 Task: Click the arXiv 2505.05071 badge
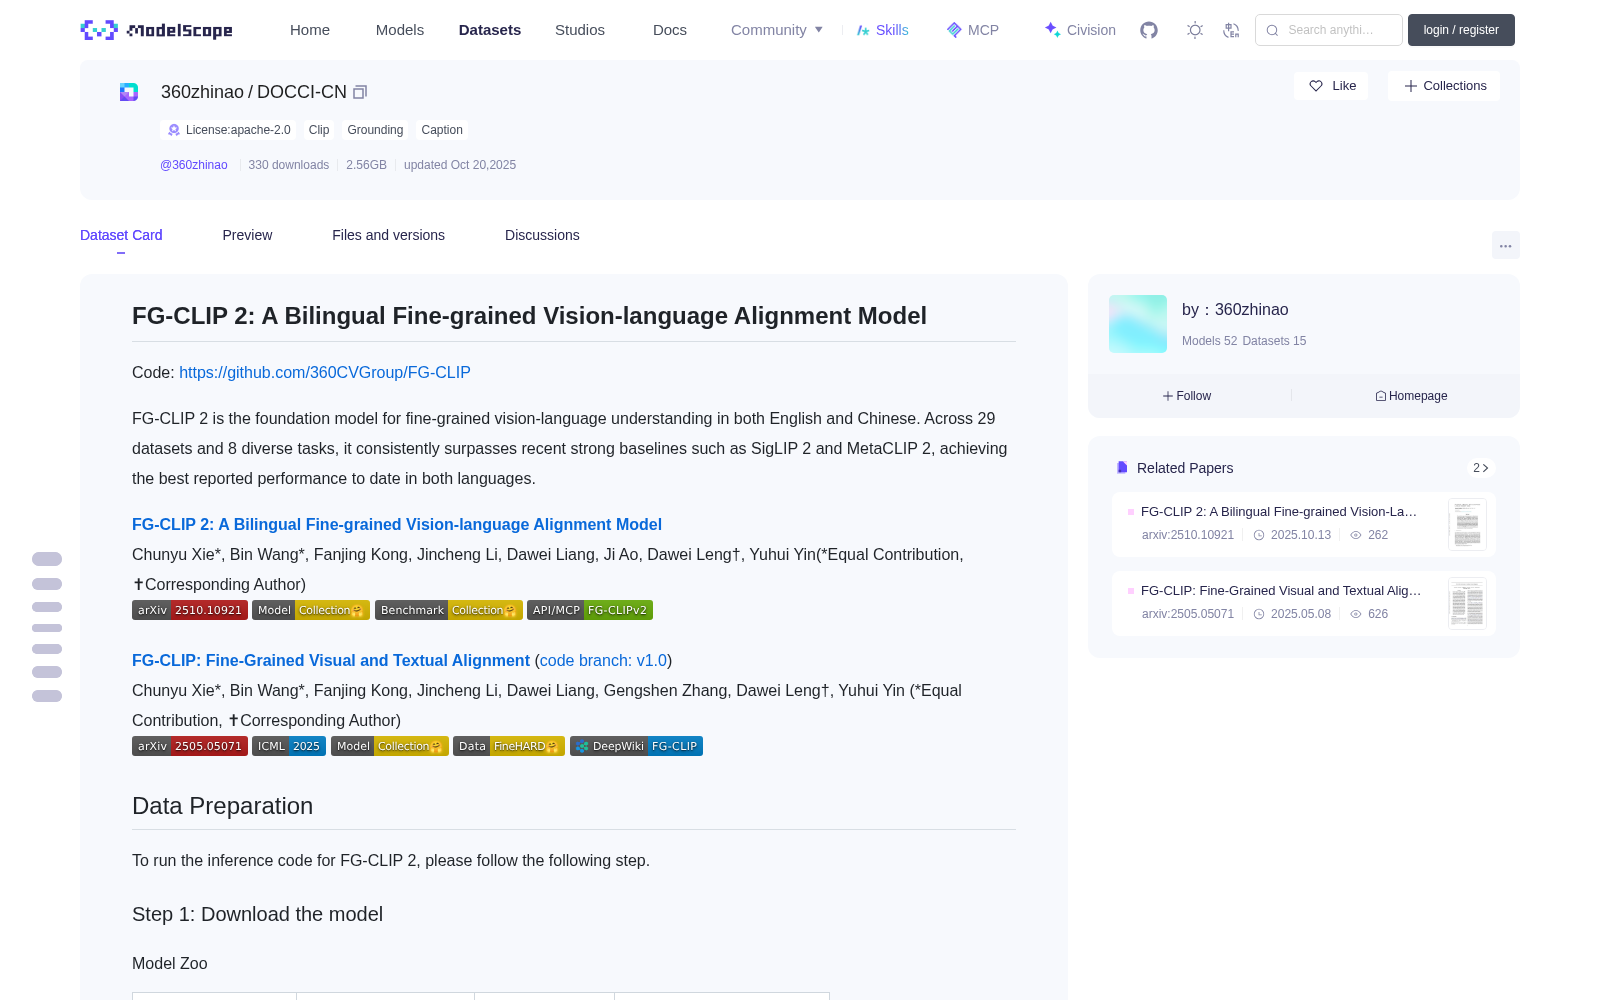tap(189, 746)
